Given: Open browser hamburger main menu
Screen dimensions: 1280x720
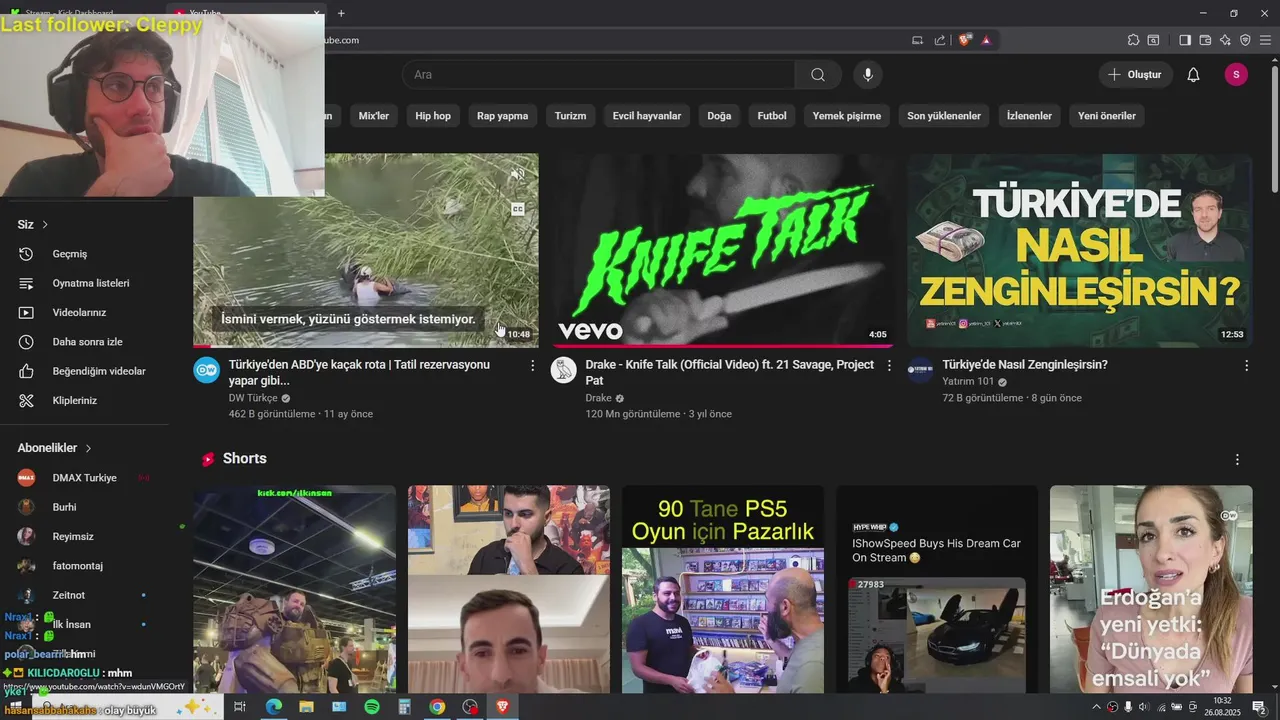Looking at the screenshot, I should [1265, 40].
